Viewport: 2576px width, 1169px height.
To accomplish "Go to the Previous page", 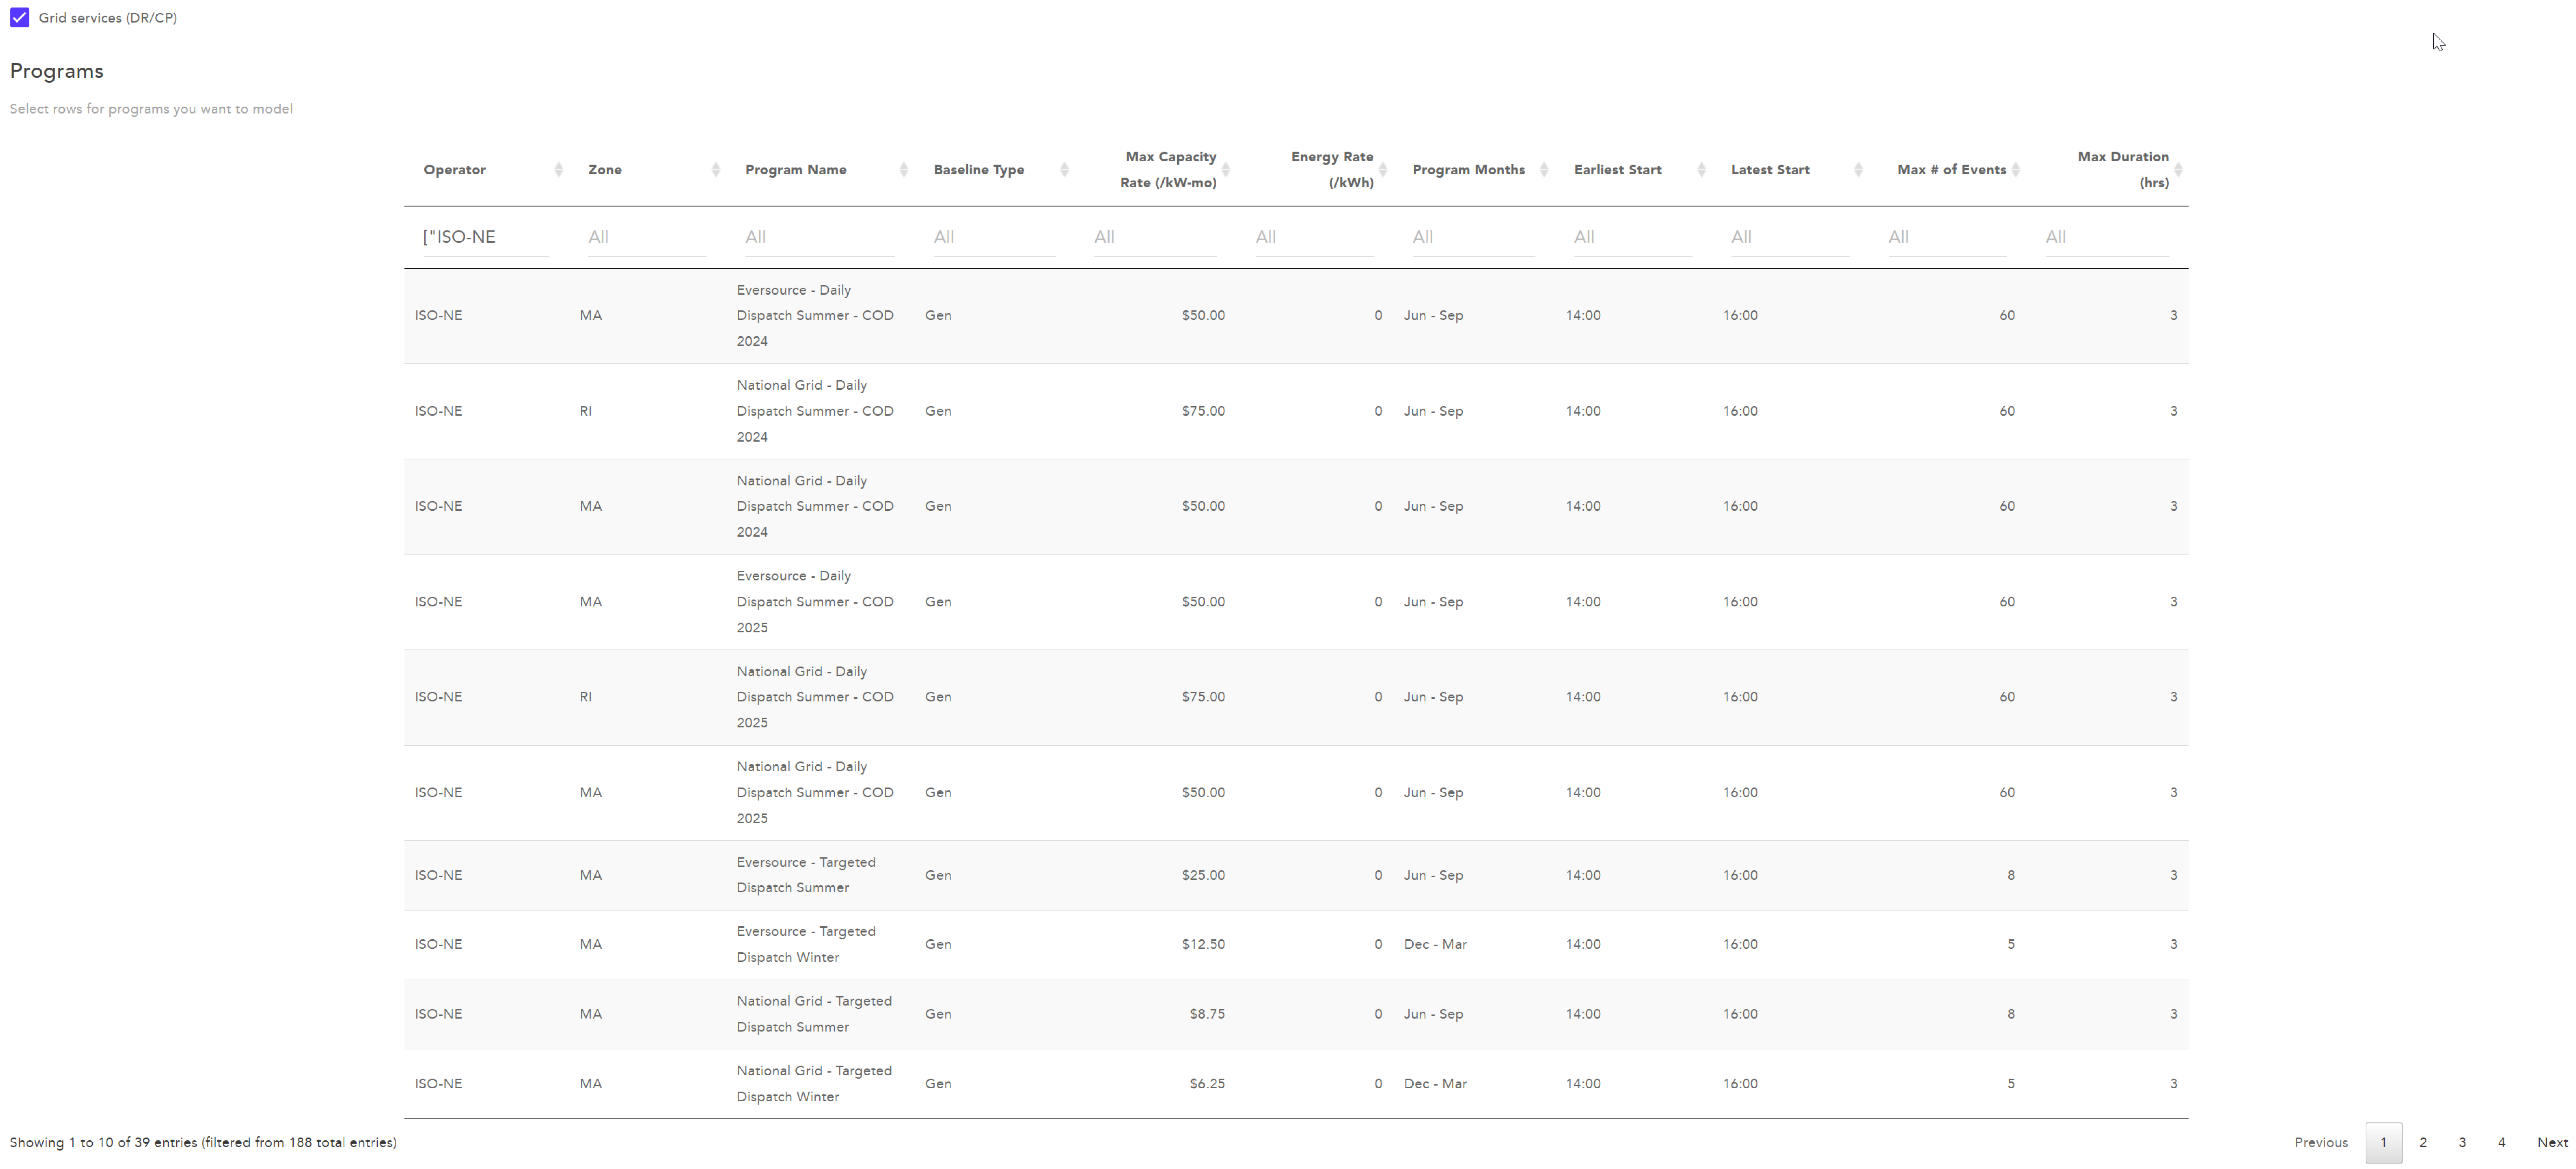I will point(2321,1143).
